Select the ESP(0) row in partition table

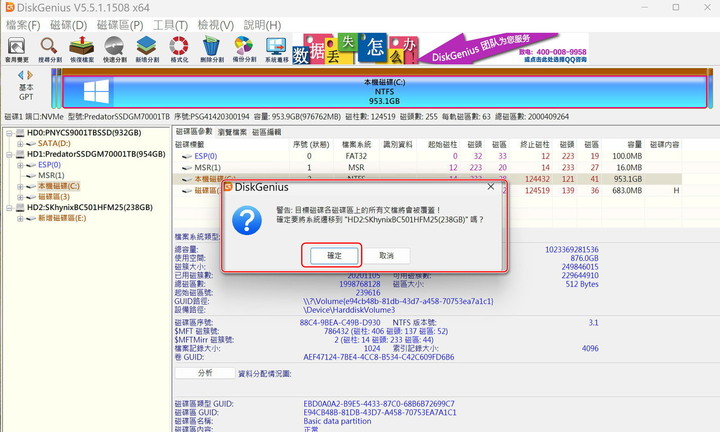coord(427,156)
